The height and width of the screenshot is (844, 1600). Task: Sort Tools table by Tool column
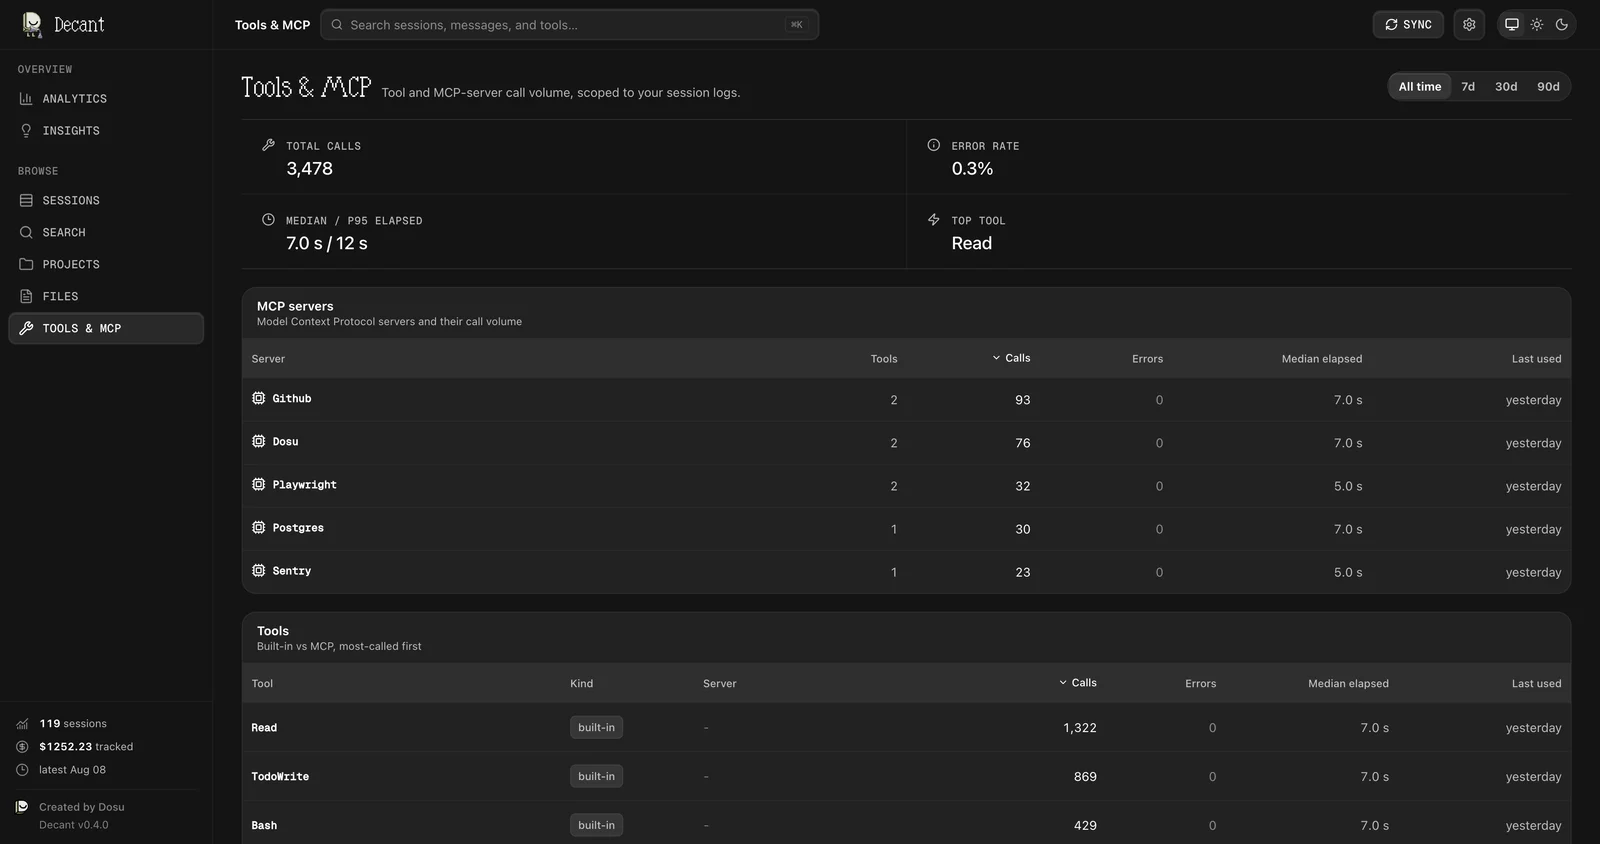click(262, 684)
